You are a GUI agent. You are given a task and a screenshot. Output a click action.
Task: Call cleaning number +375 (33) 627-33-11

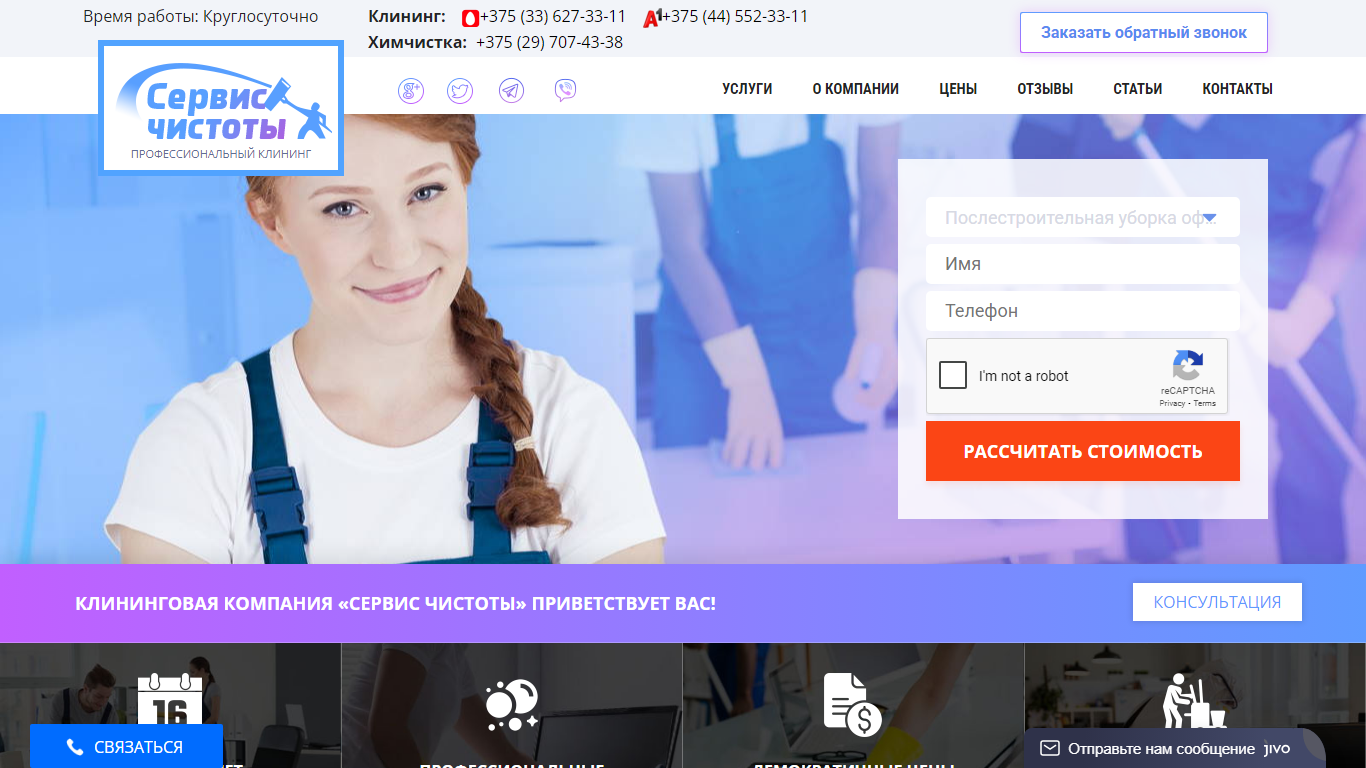(553, 17)
